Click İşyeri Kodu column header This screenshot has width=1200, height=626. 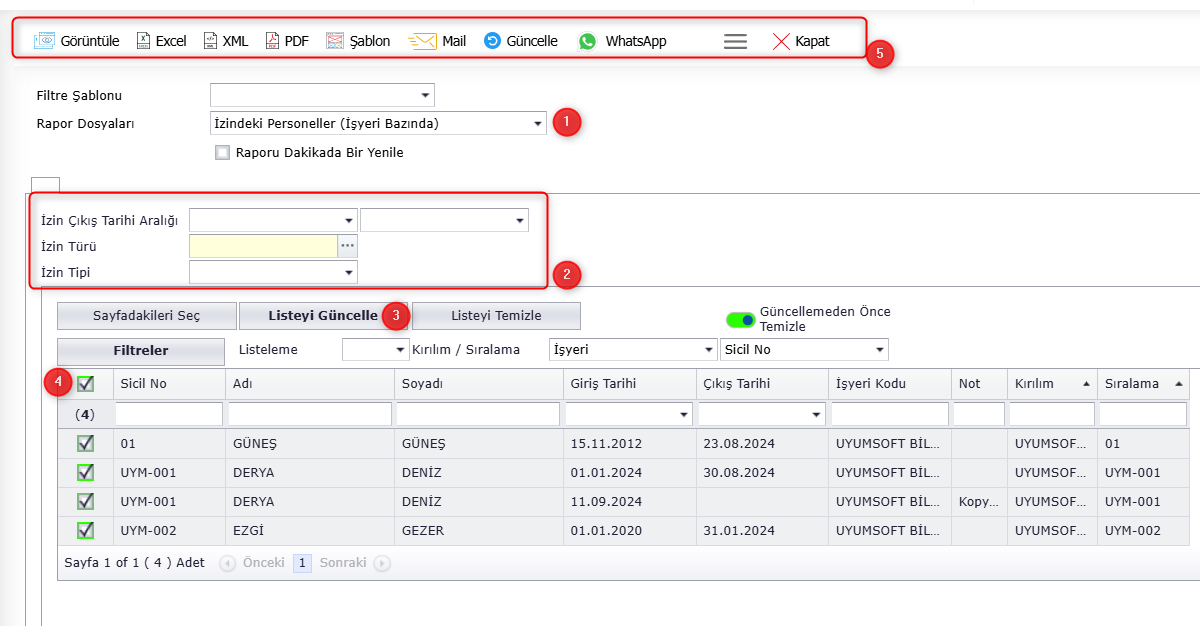click(x=890, y=384)
